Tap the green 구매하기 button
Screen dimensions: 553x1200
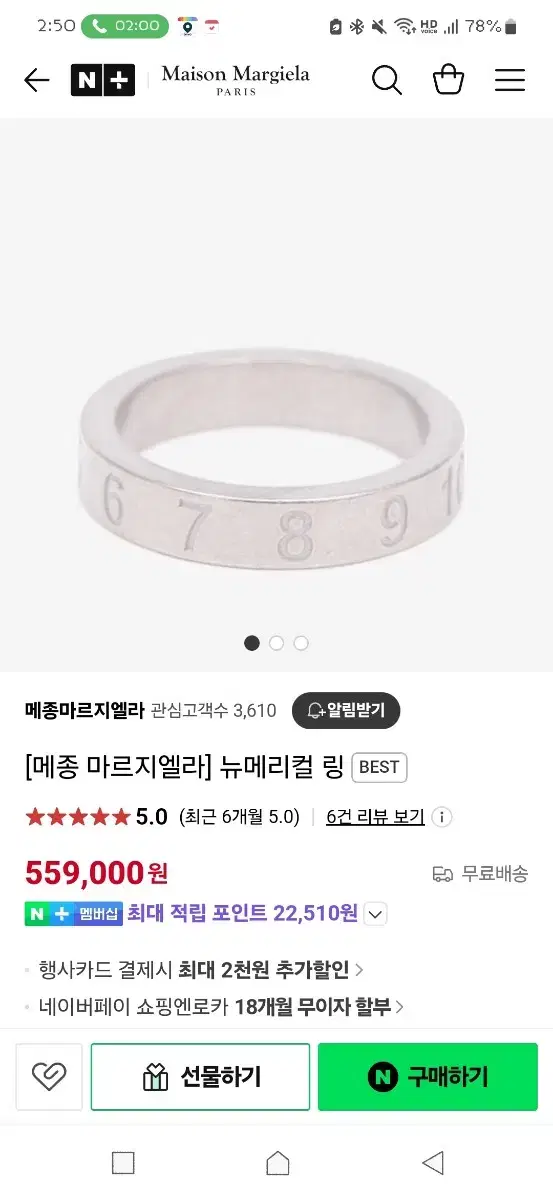coord(428,1077)
